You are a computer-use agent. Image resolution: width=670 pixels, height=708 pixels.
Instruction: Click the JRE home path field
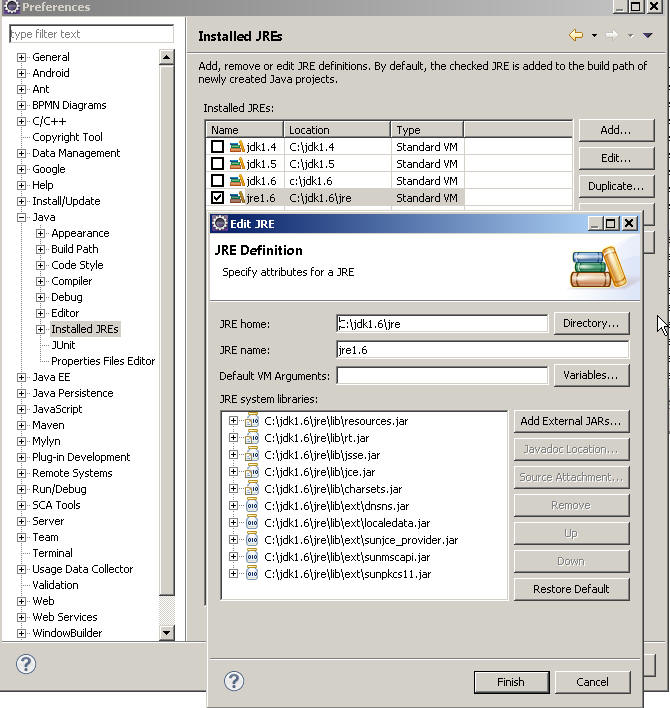442,324
